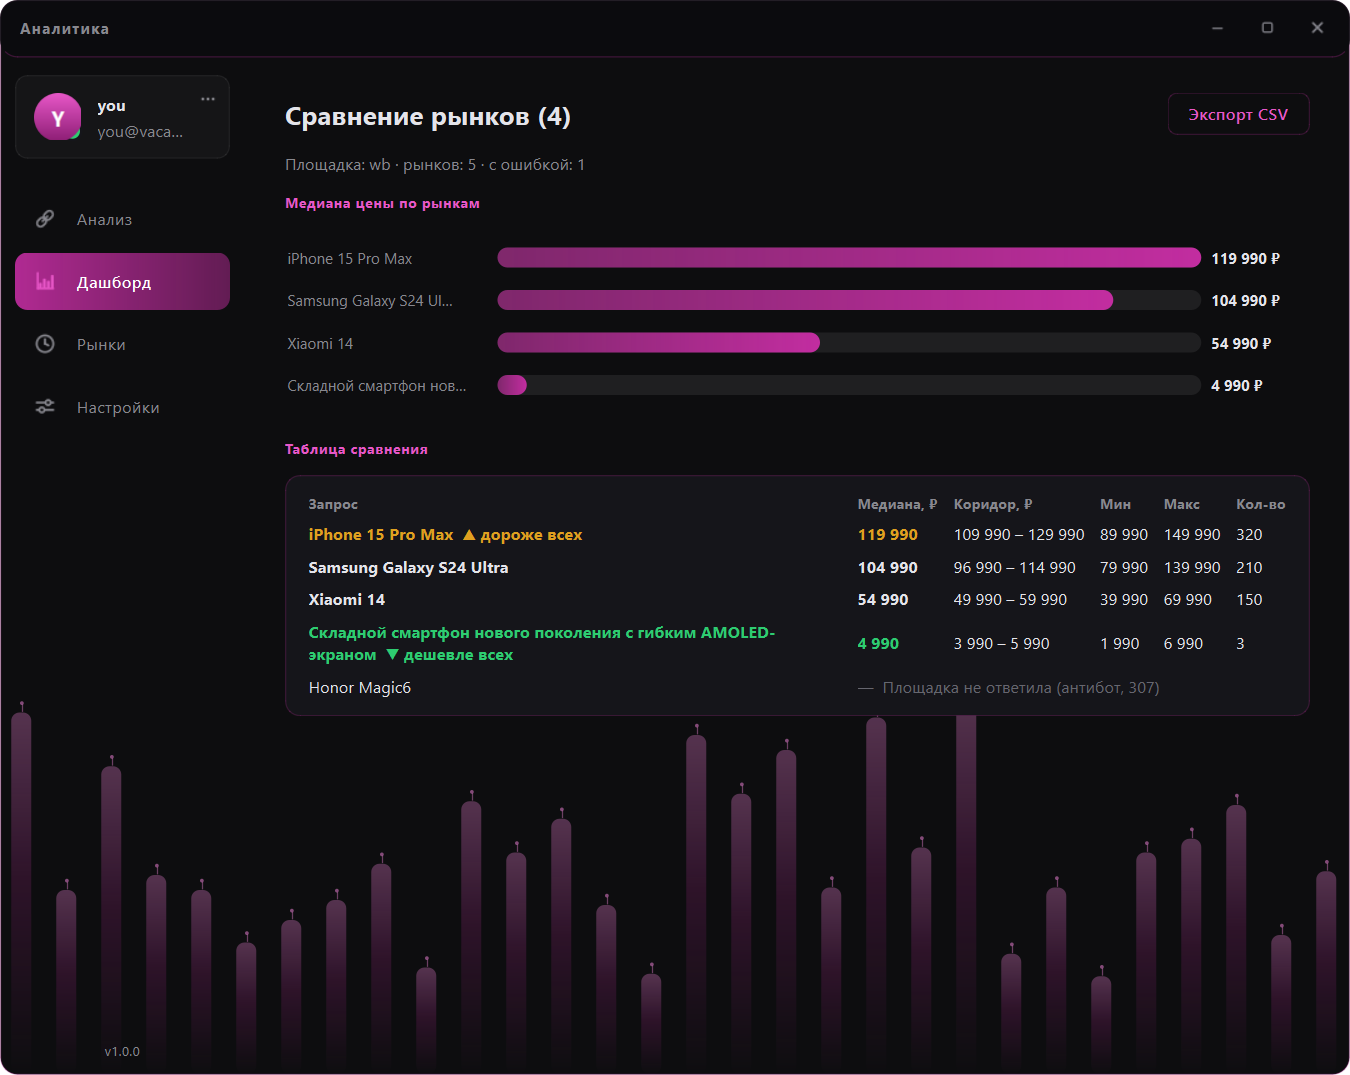The image size is (1350, 1075).
Task: Click the 210 count cell
Action: 1249,568
